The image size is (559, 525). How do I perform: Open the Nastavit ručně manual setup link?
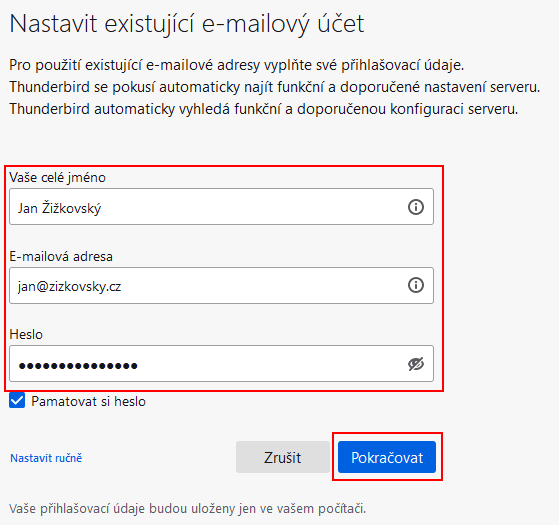(46, 458)
